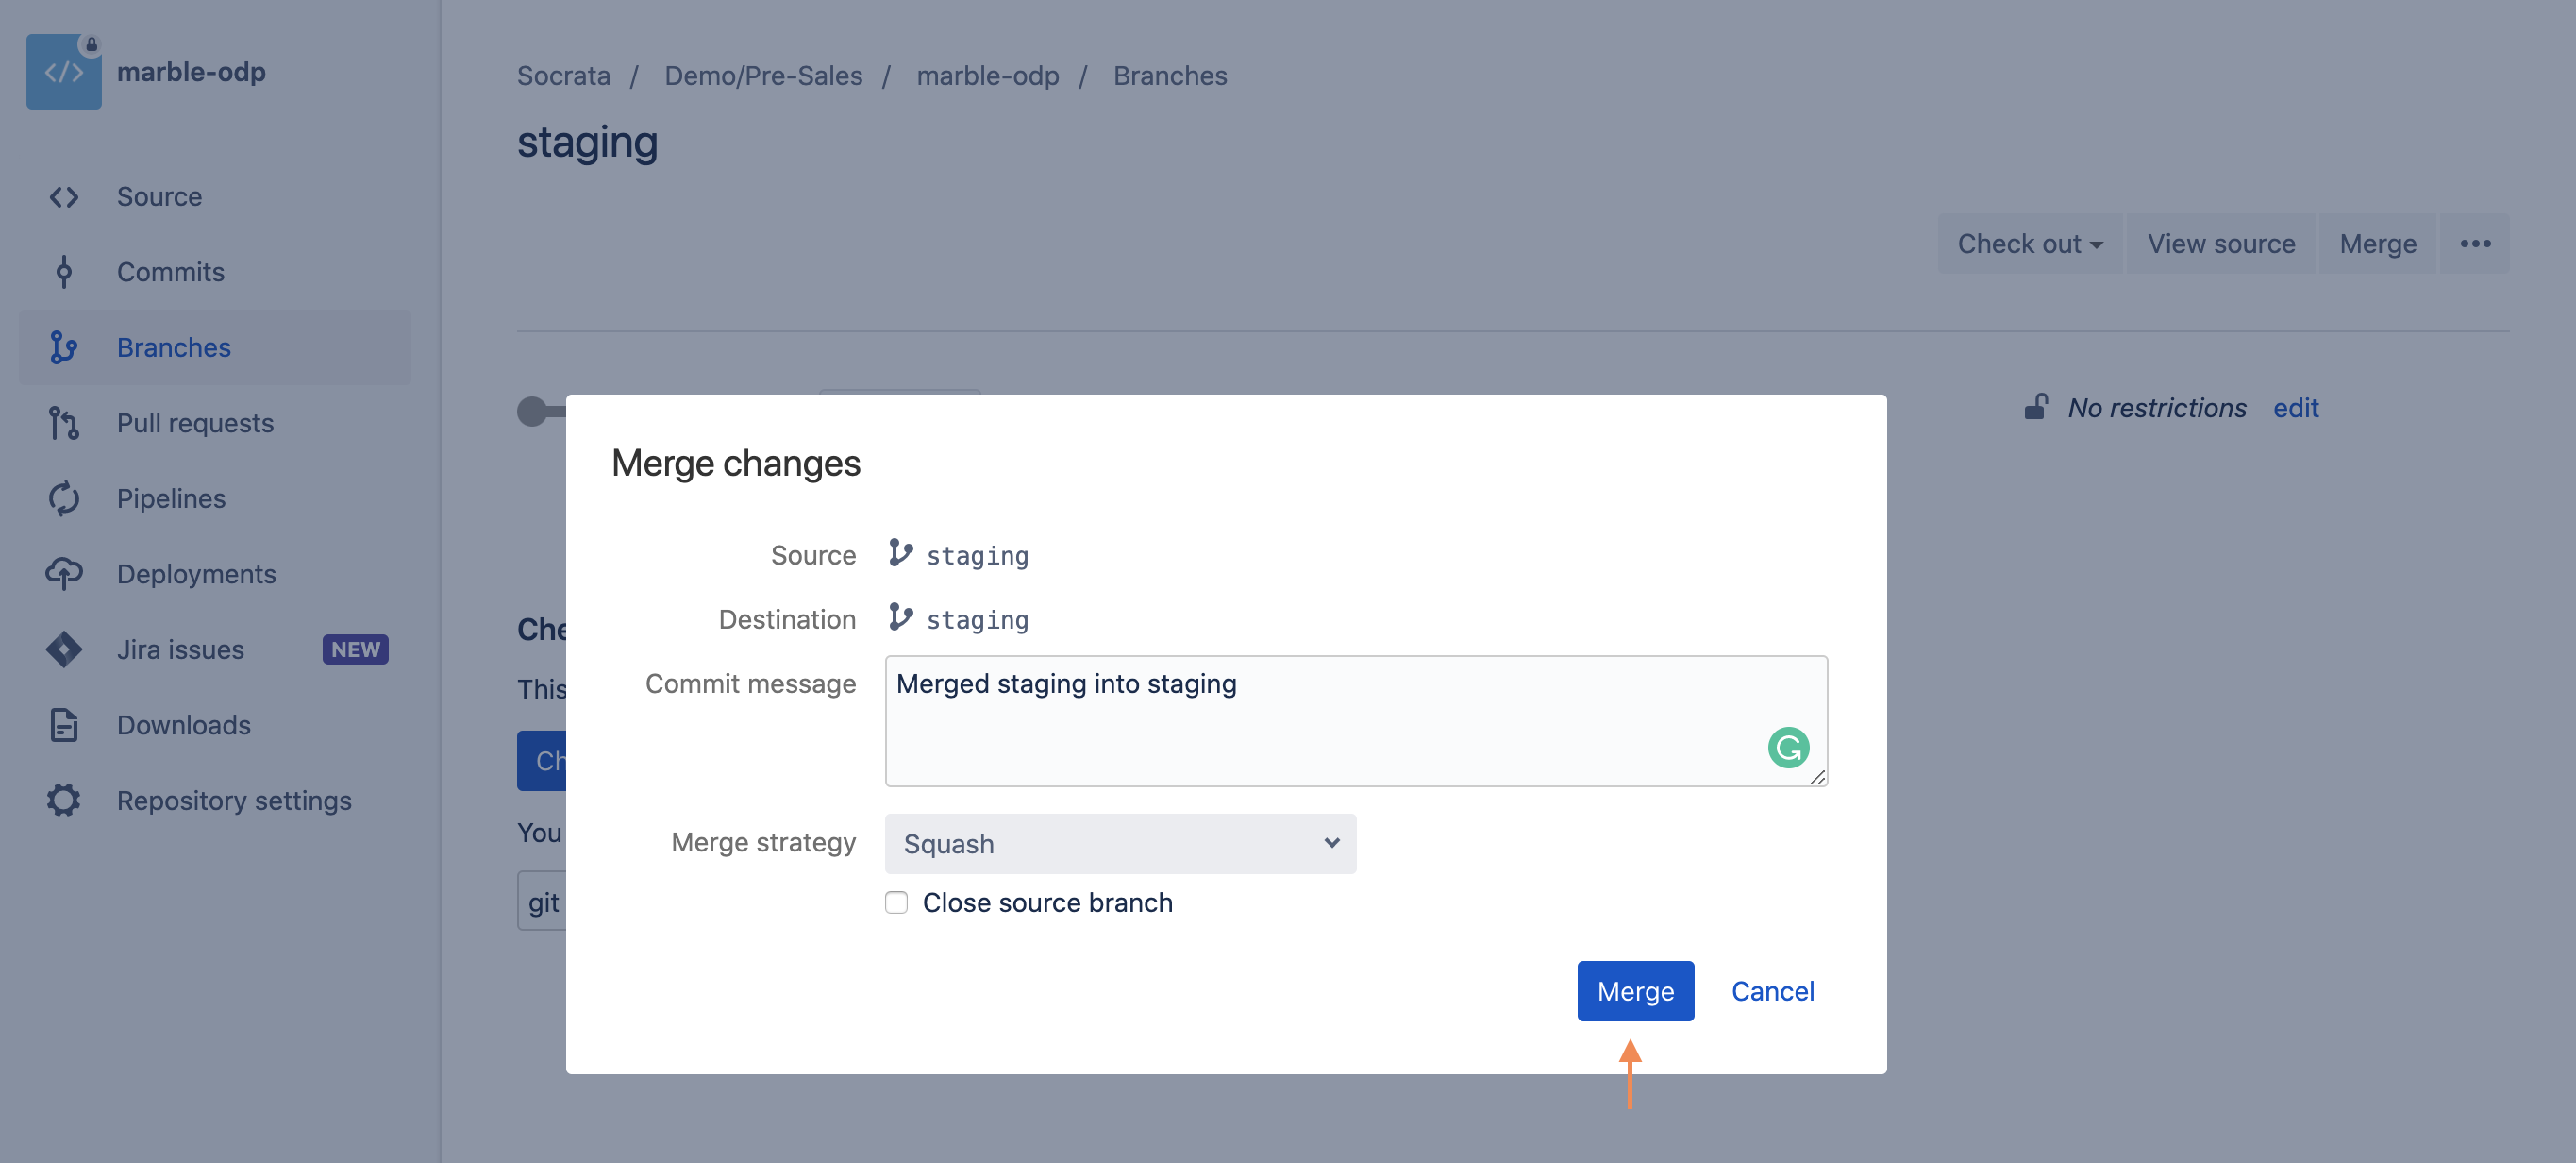The height and width of the screenshot is (1163, 2576).
Task: Click the Commits icon in sidebar
Action: (63, 272)
